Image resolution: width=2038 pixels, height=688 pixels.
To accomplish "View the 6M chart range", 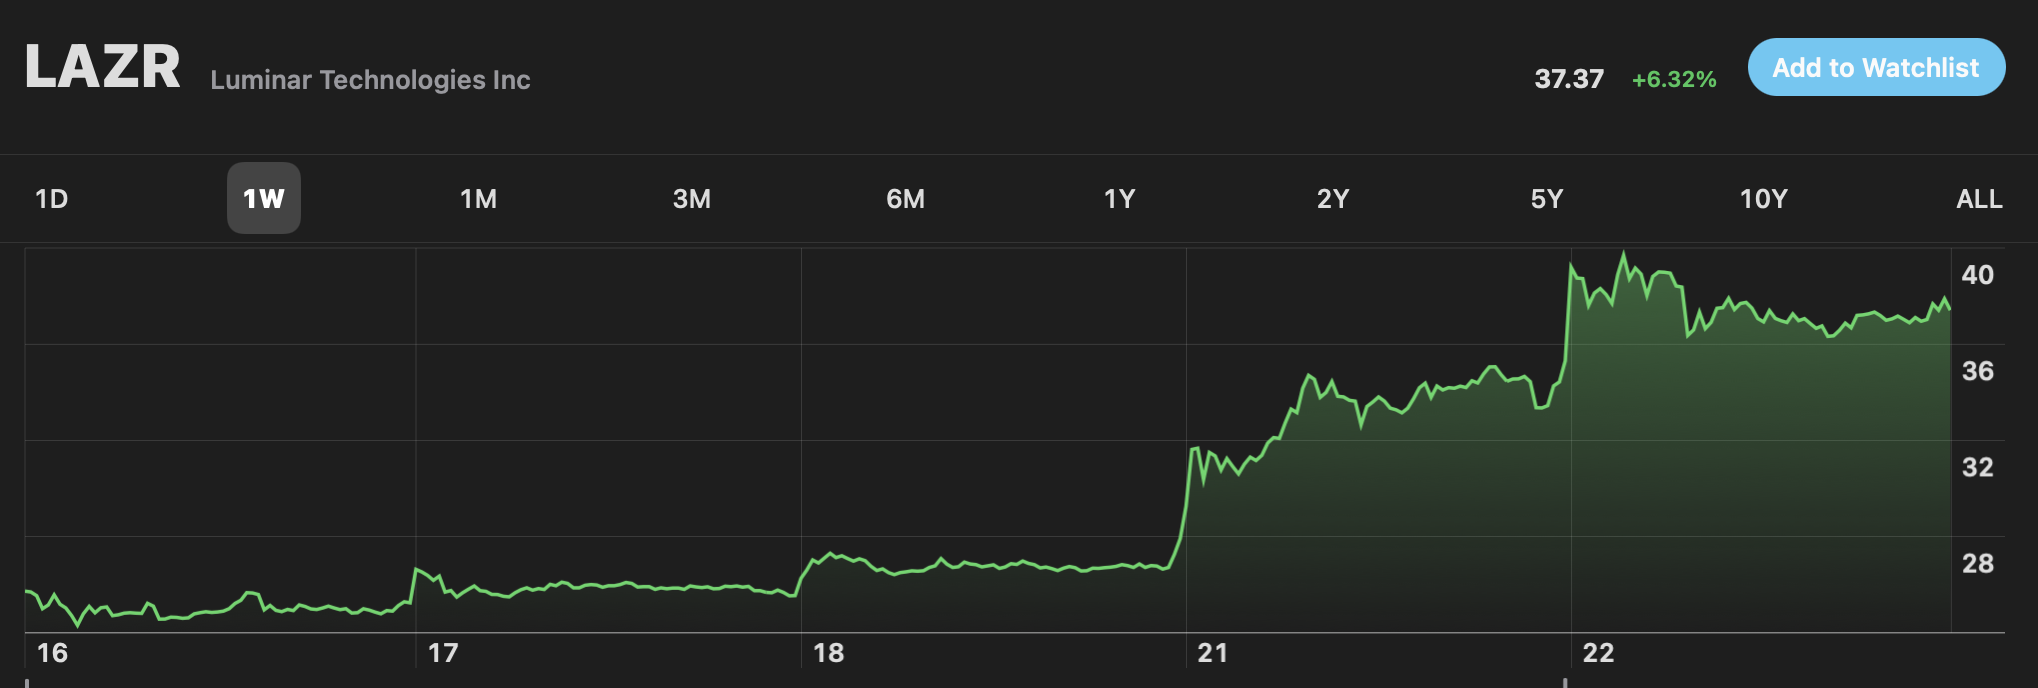I will click(905, 199).
